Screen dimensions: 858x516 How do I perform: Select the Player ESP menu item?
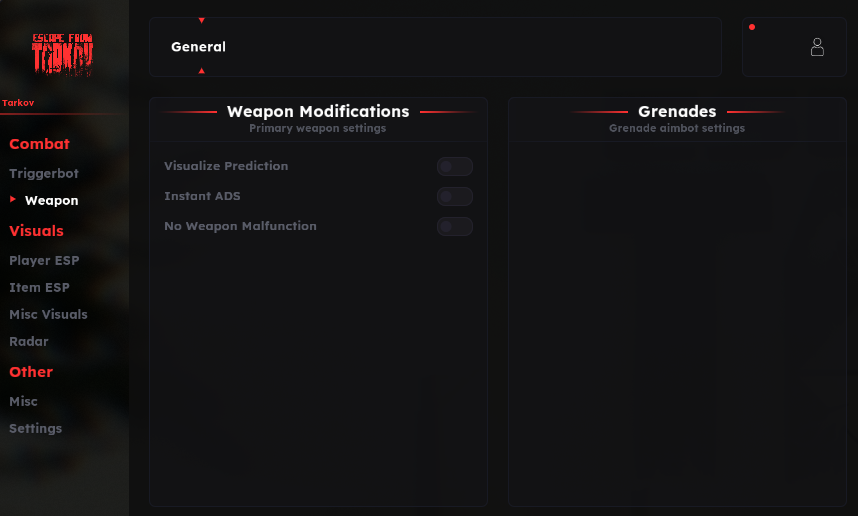44,261
